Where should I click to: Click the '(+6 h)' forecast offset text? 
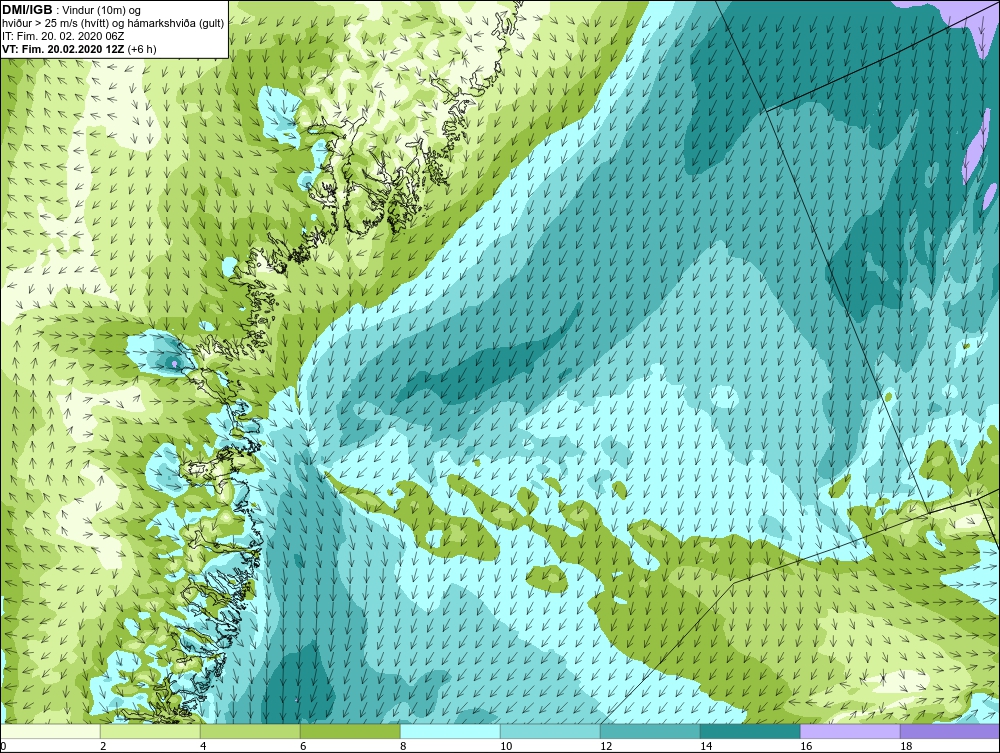pos(142,49)
